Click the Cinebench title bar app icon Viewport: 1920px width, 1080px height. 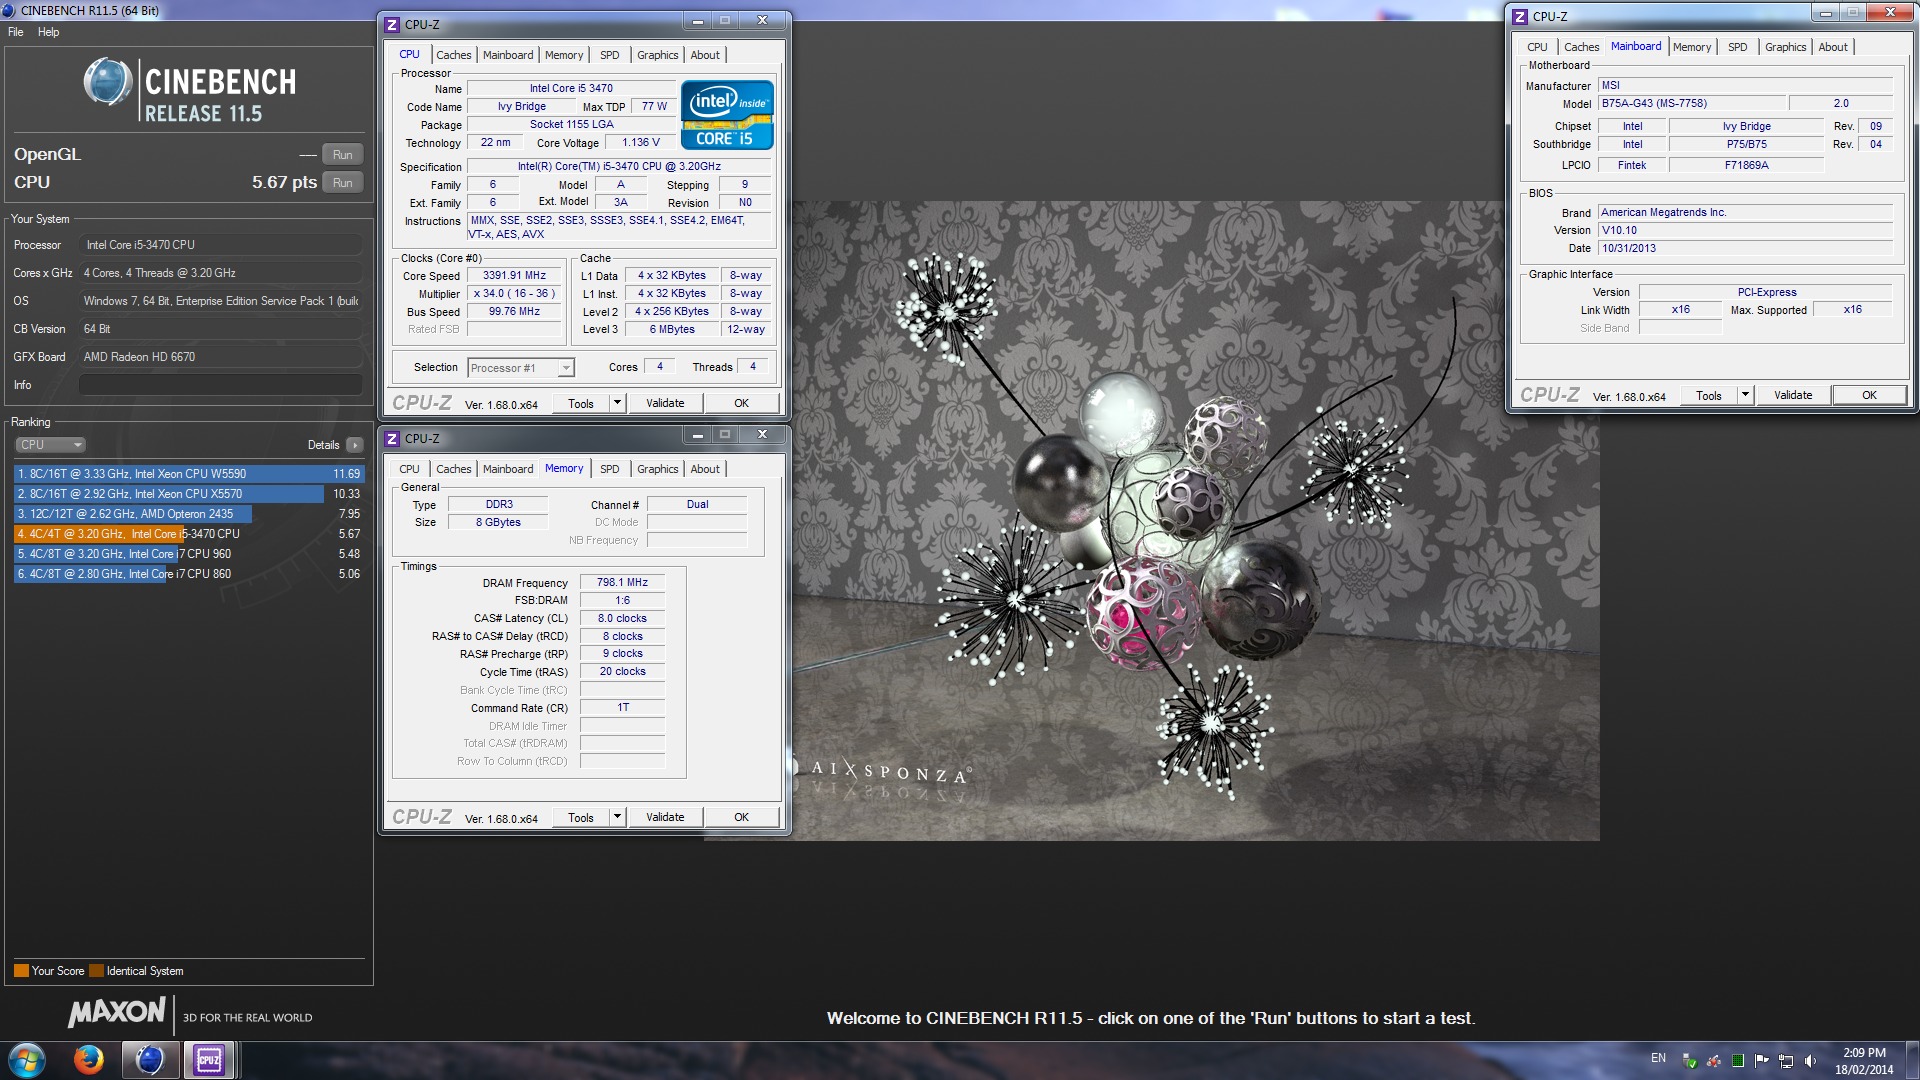(9, 10)
